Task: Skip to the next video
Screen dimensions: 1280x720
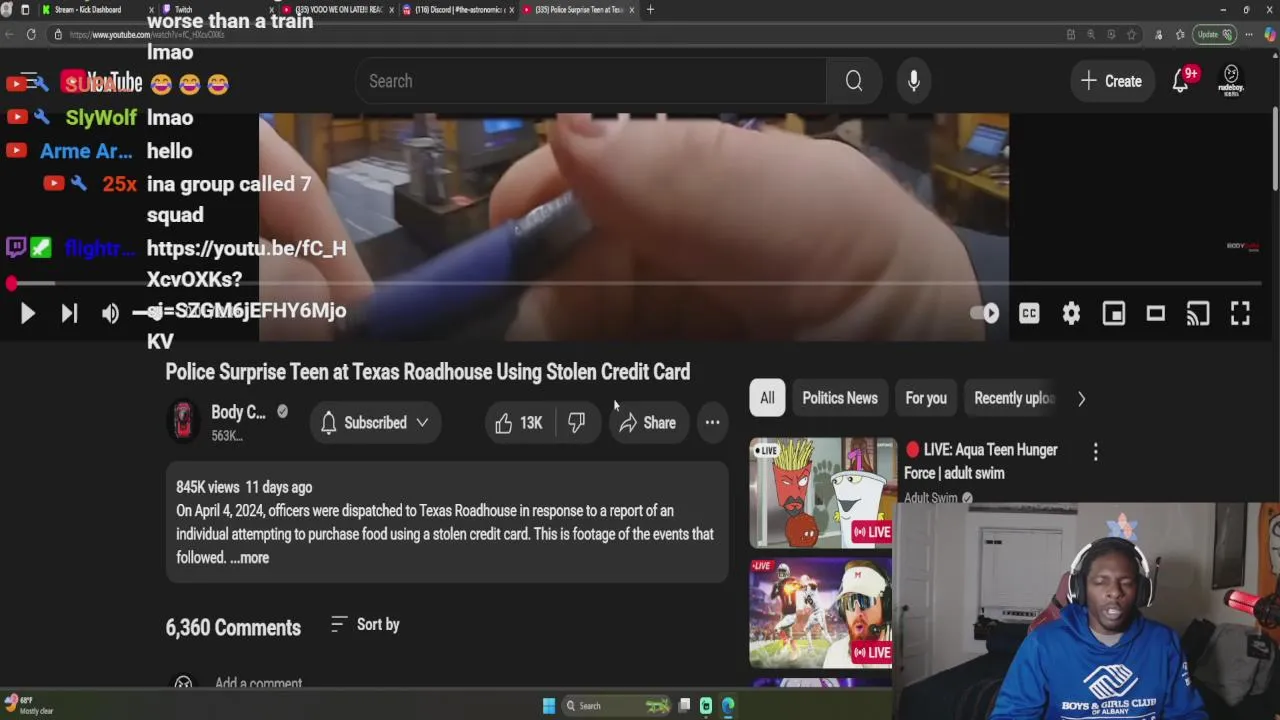Action: (x=69, y=314)
